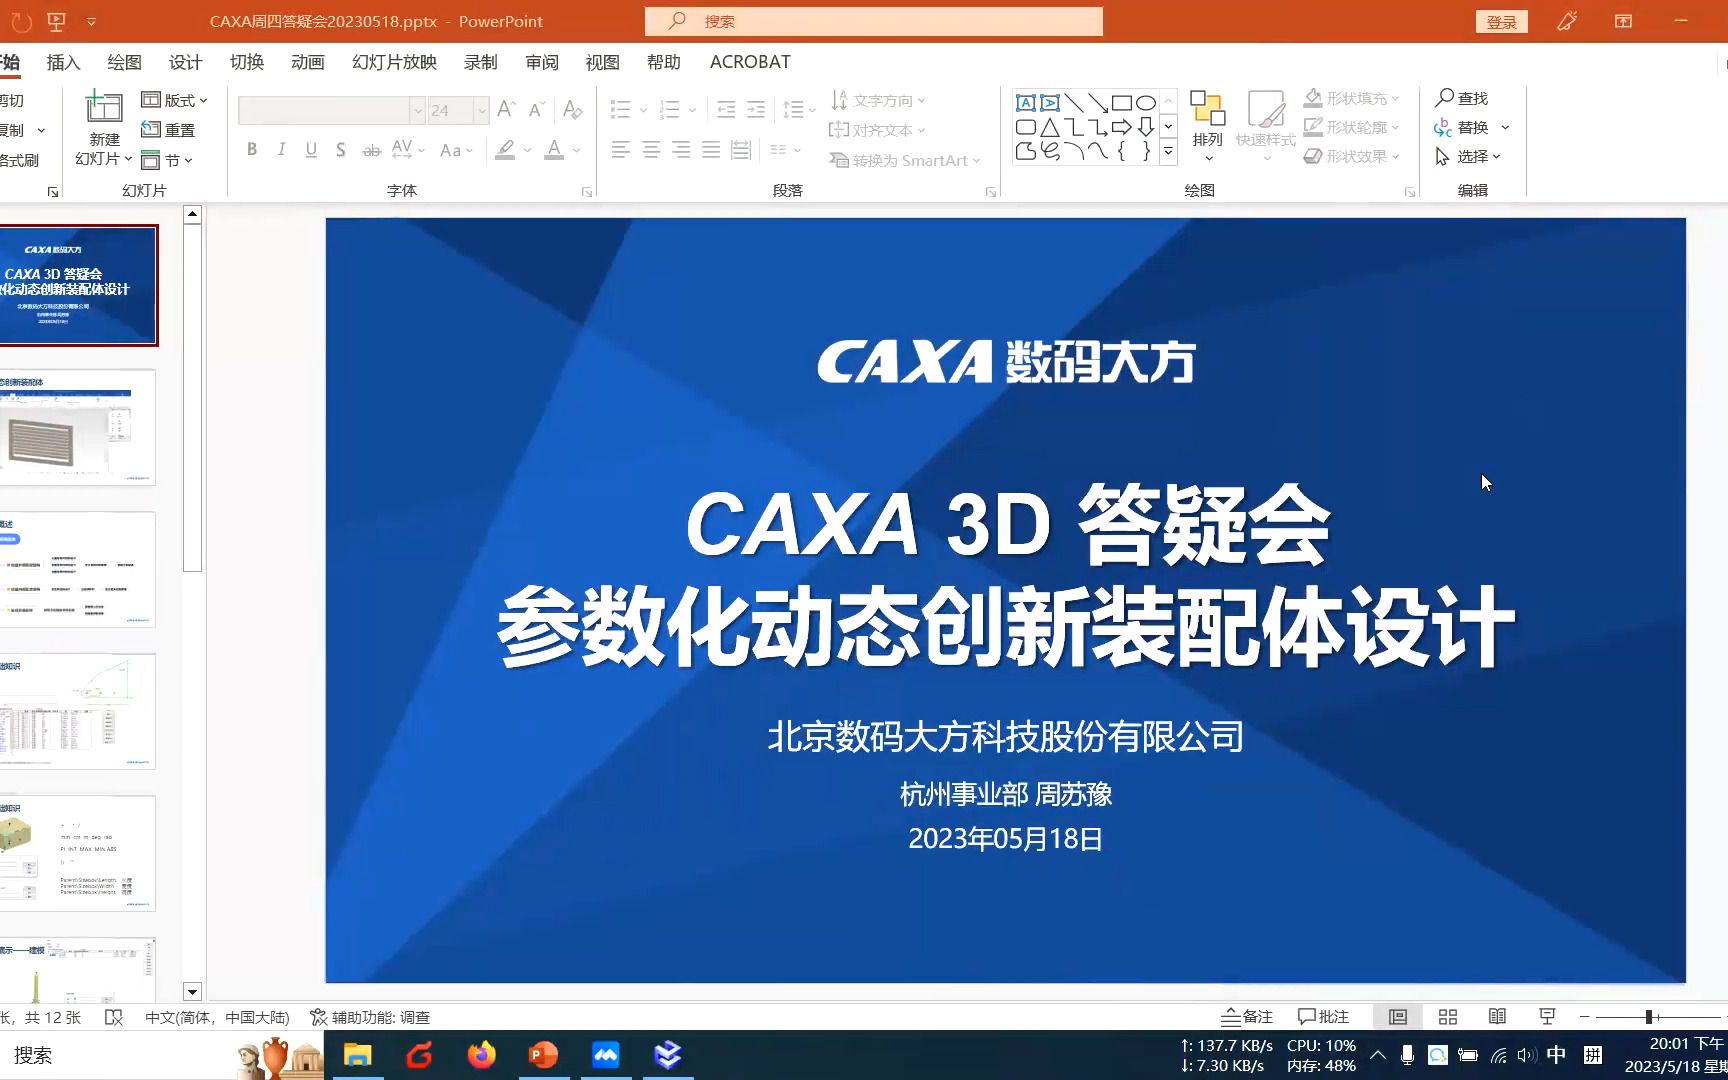Open the Slide Show (幻灯片放映) tab
This screenshot has height=1080, width=1728.
(394, 62)
